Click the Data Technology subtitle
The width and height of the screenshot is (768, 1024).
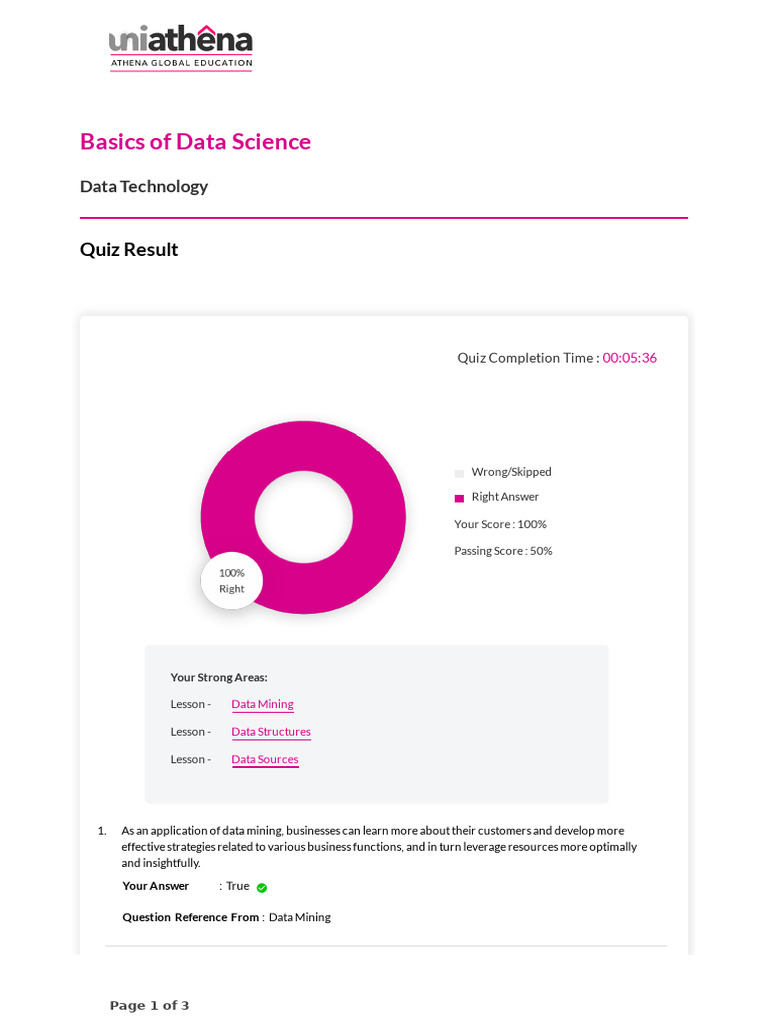click(x=144, y=186)
